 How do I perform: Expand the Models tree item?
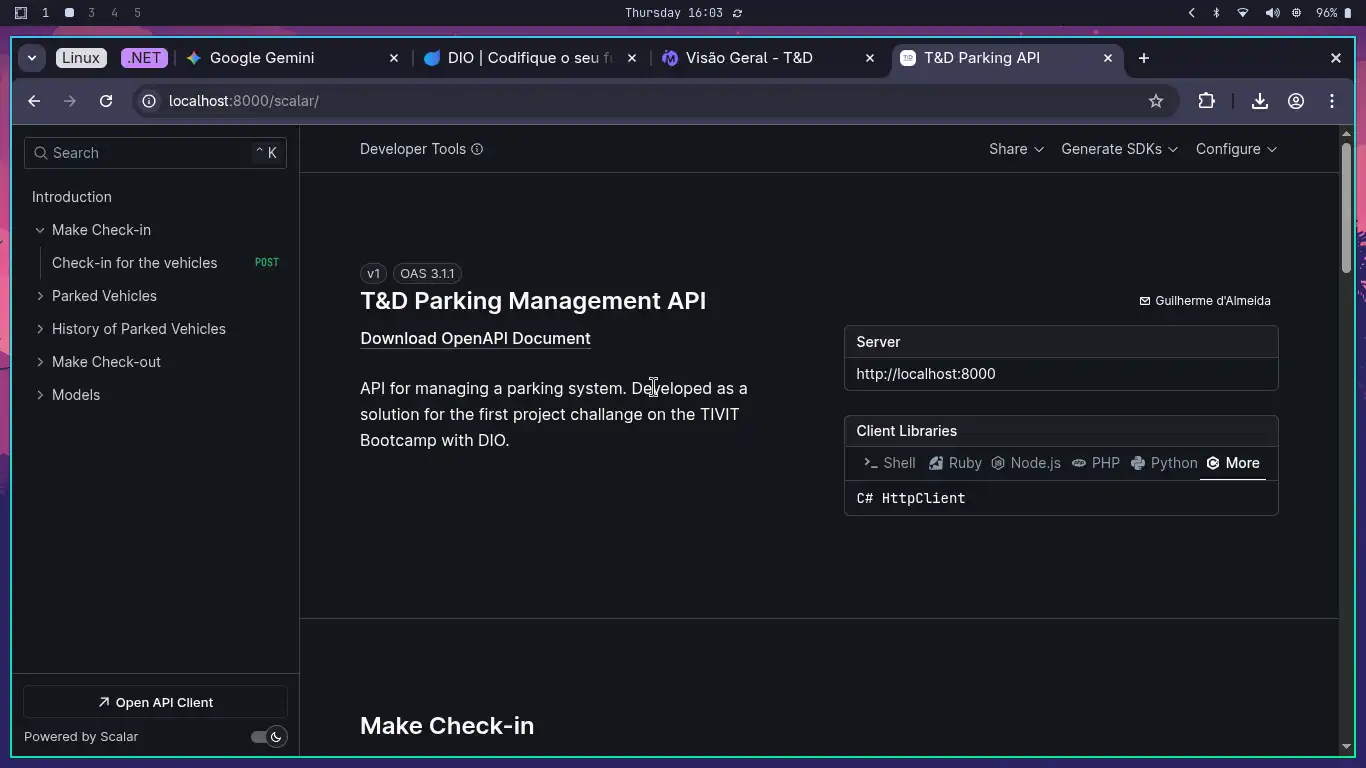[40, 395]
